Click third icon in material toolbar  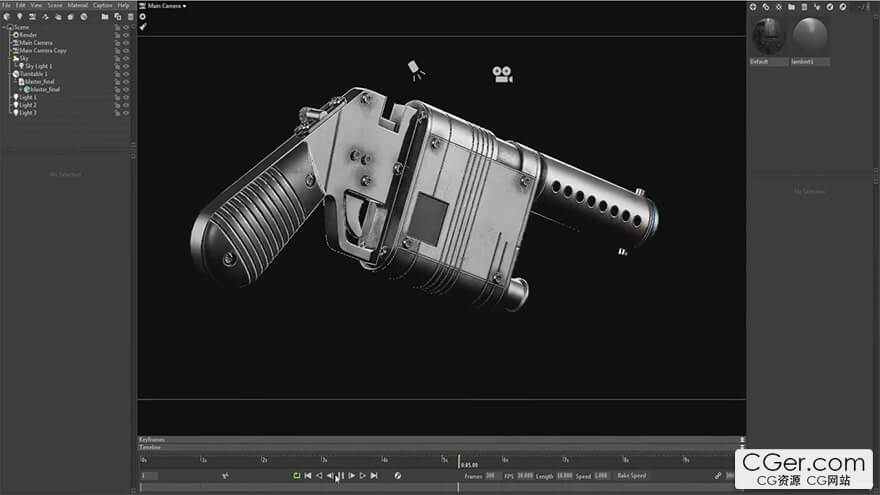pos(778,7)
